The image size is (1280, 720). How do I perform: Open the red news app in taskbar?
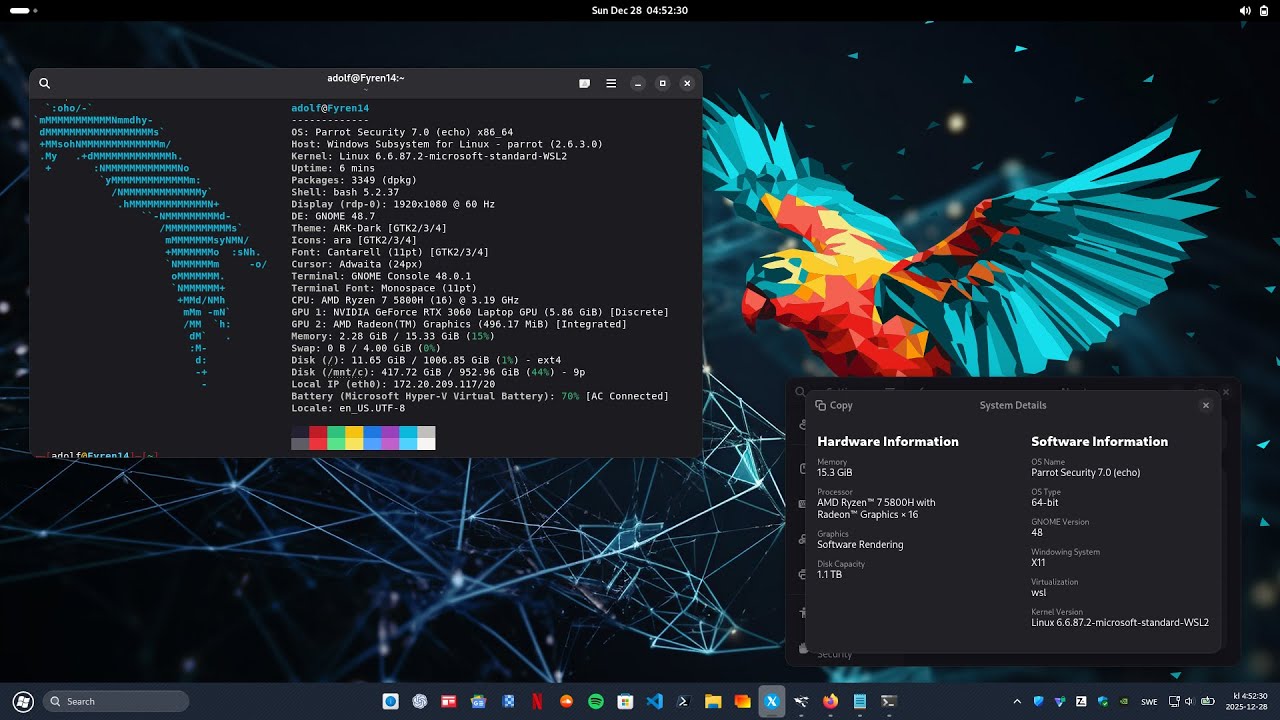pos(449,701)
